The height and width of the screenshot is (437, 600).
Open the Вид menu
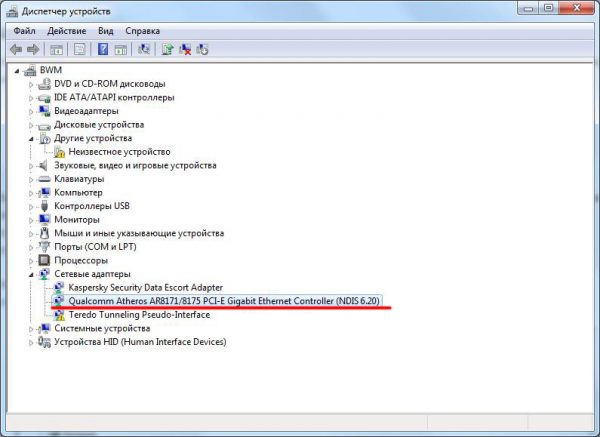coord(106,31)
